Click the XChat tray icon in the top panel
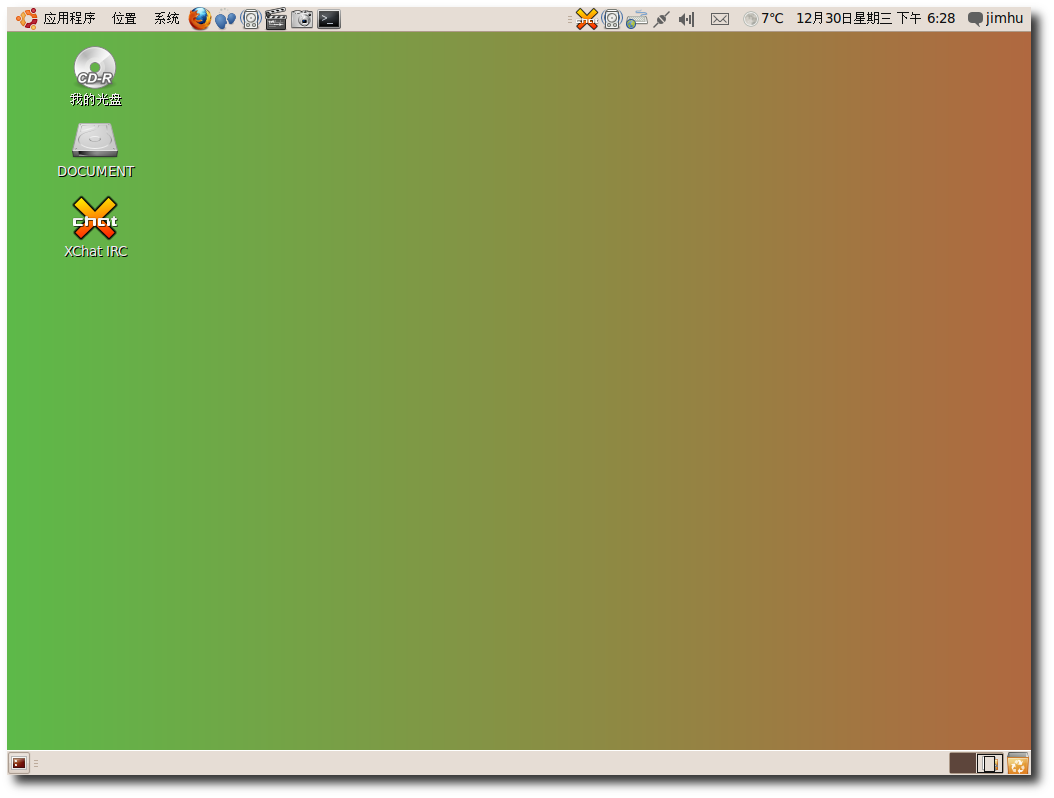 click(x=587, y=19)
